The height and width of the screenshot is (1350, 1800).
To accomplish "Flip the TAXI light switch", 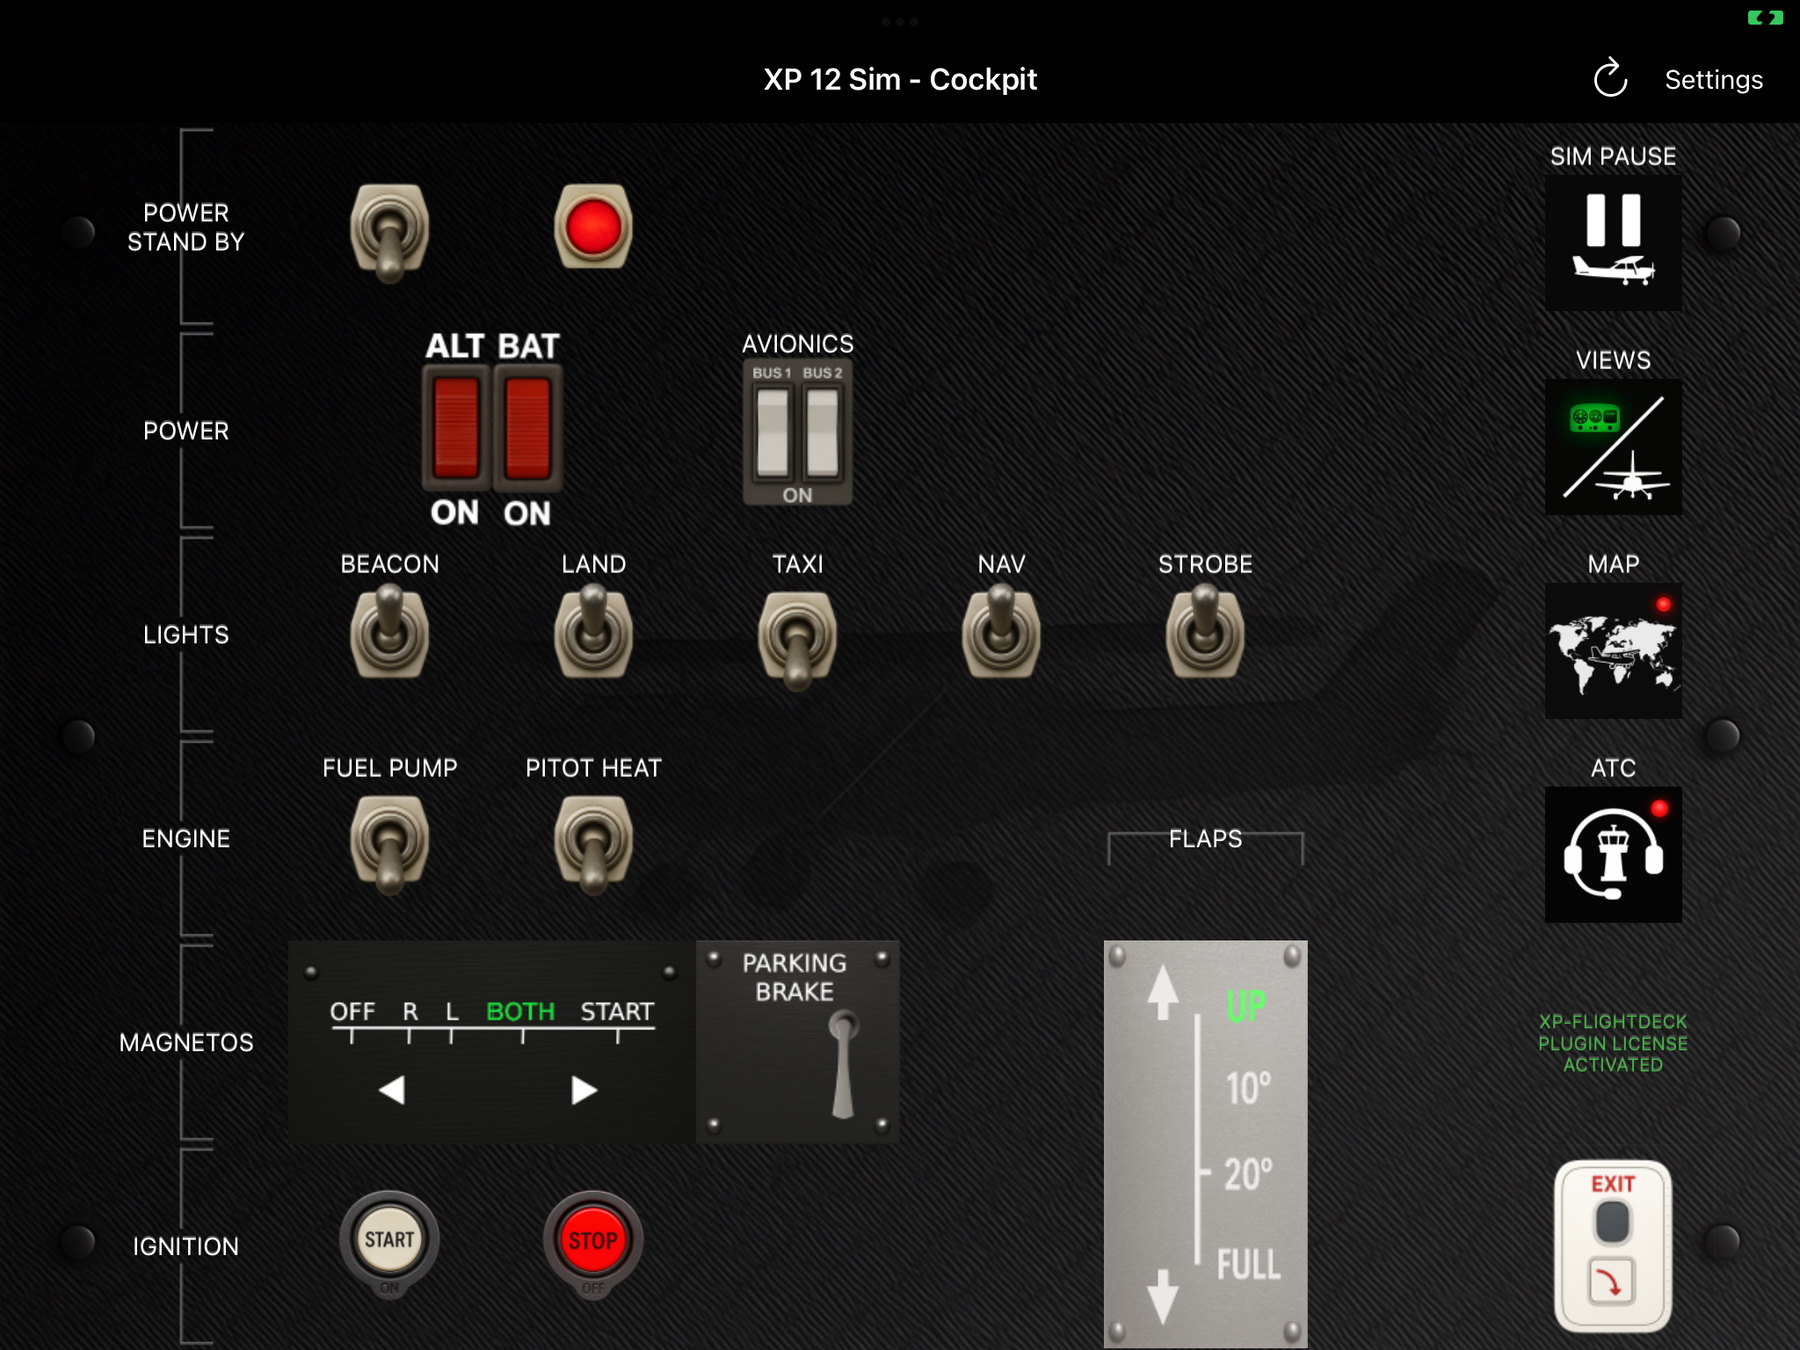I will (797, 640).
